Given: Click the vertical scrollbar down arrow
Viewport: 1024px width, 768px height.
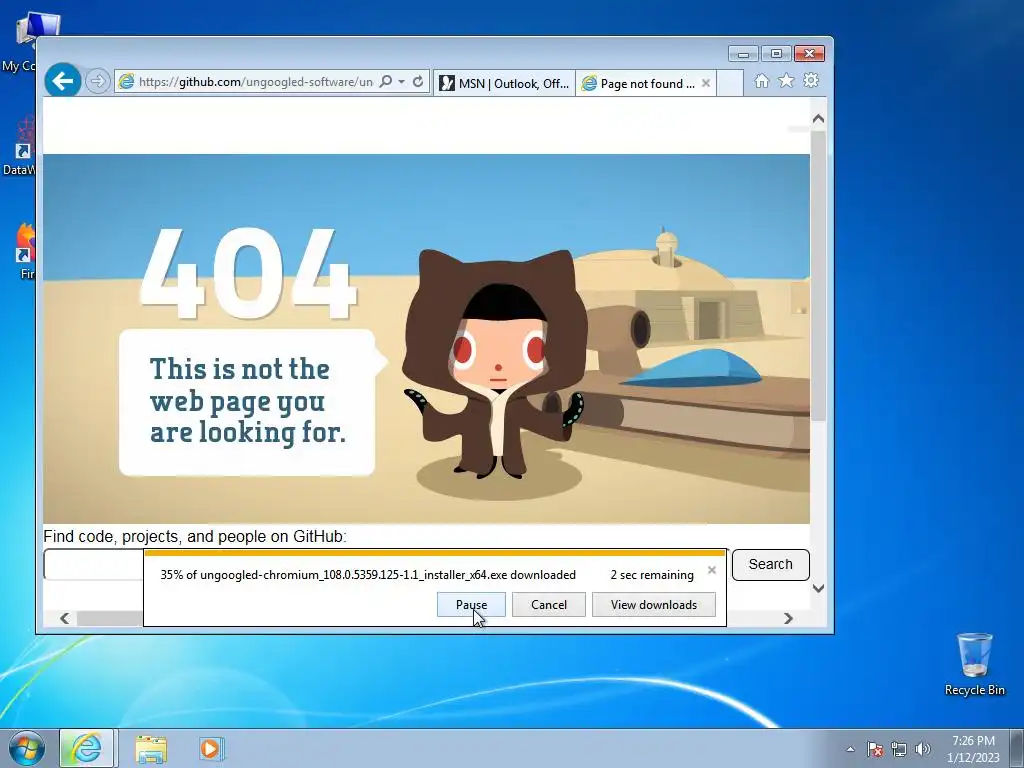Looking at the screenshot, I should (x=818, y=588).
